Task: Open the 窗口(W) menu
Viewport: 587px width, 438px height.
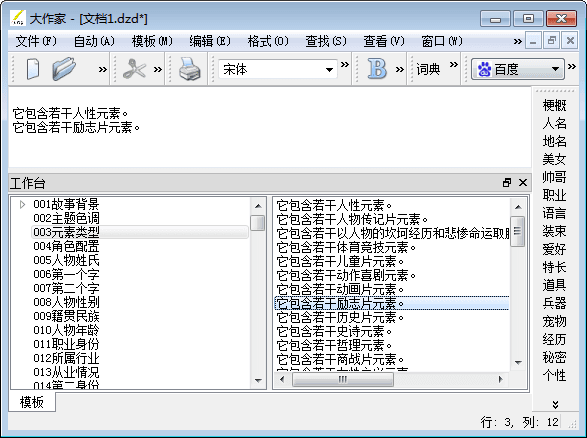Action: click(x=442, y=41)
